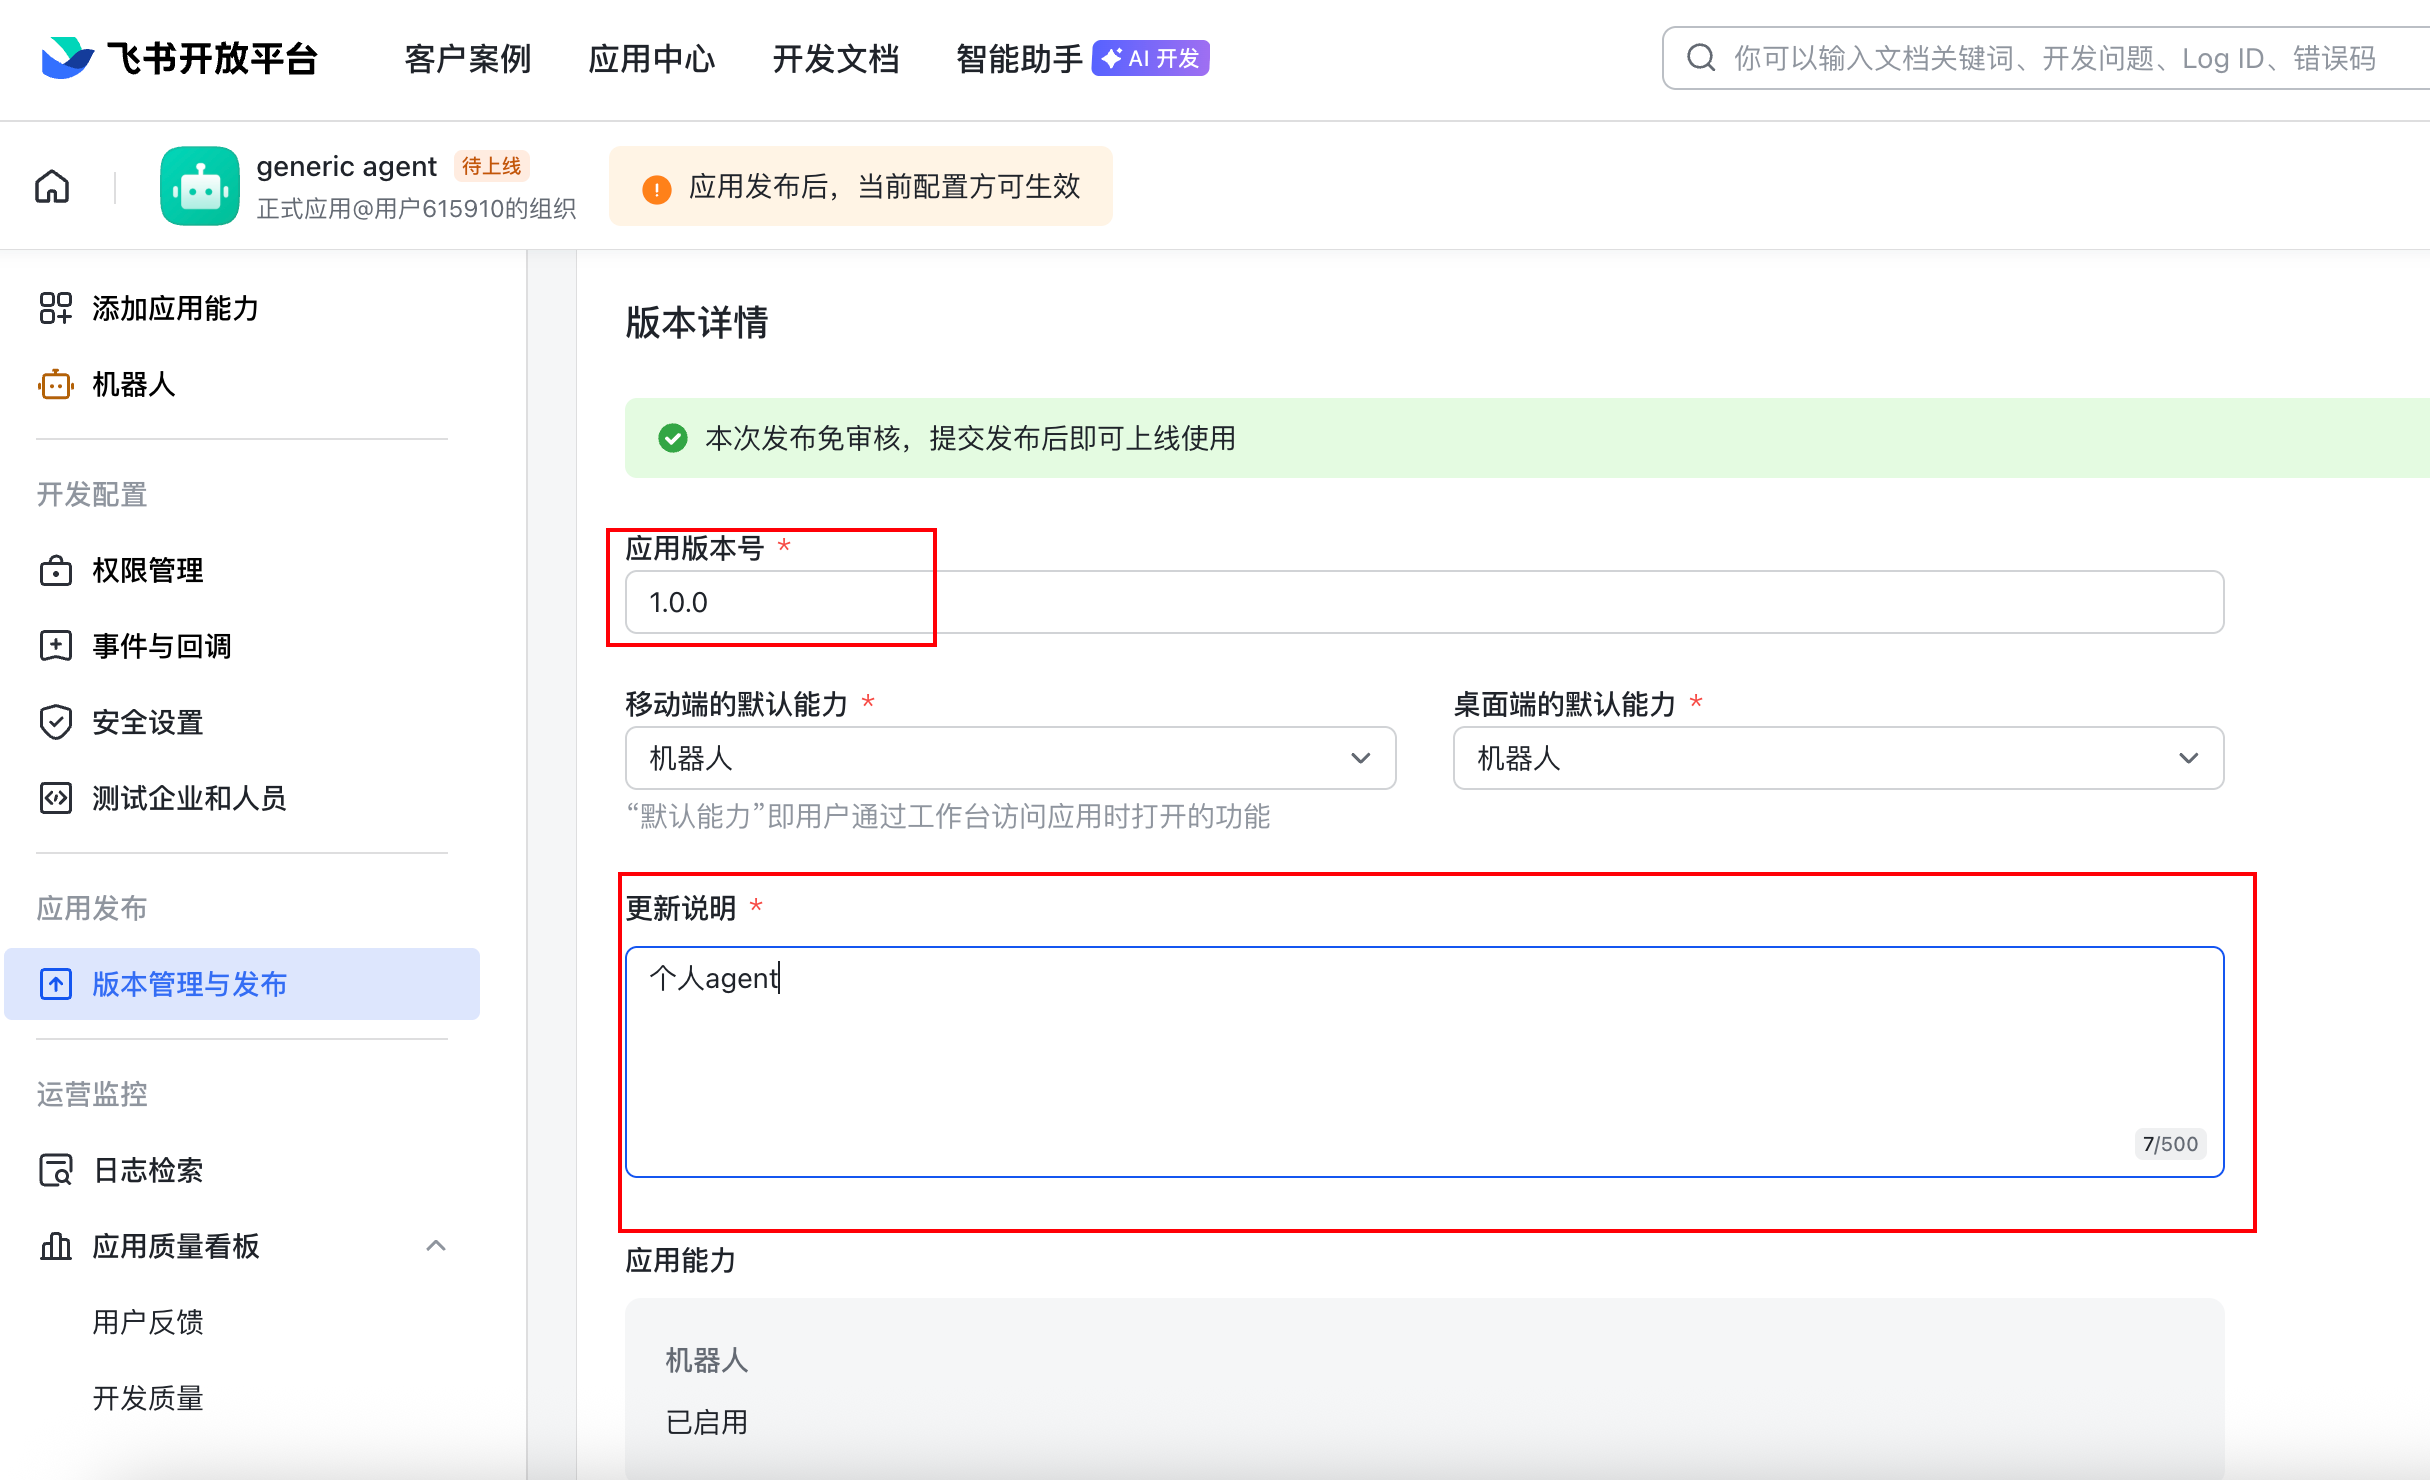Screen dimensions: 2430x1480
Task: Open 添加应用能力 in the sidebar
Action: click(175, 308)
